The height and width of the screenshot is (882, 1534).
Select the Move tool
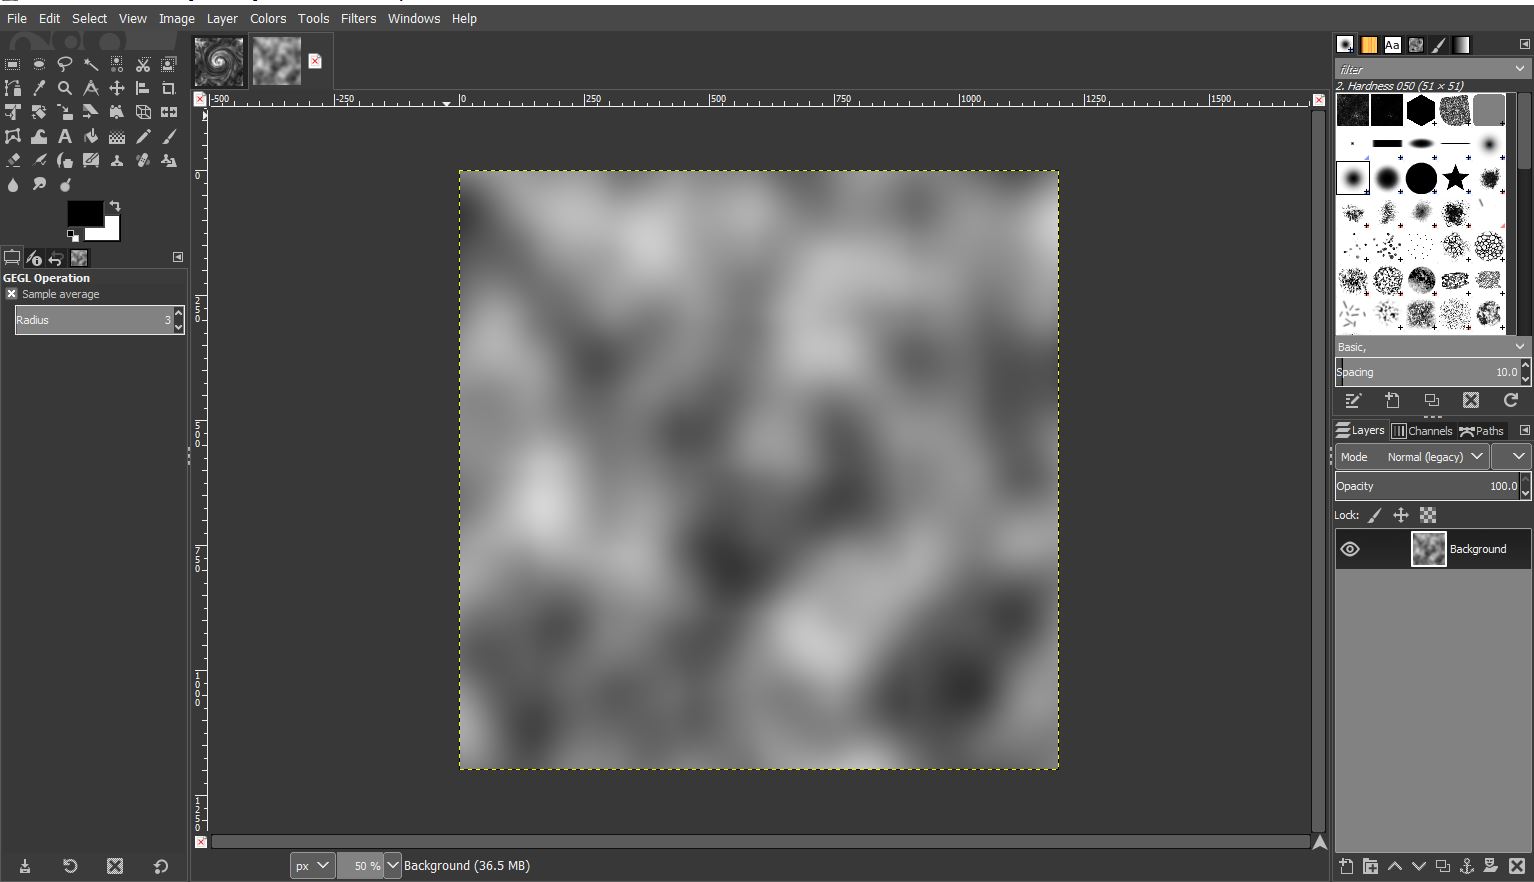click(x=117, y=88)
